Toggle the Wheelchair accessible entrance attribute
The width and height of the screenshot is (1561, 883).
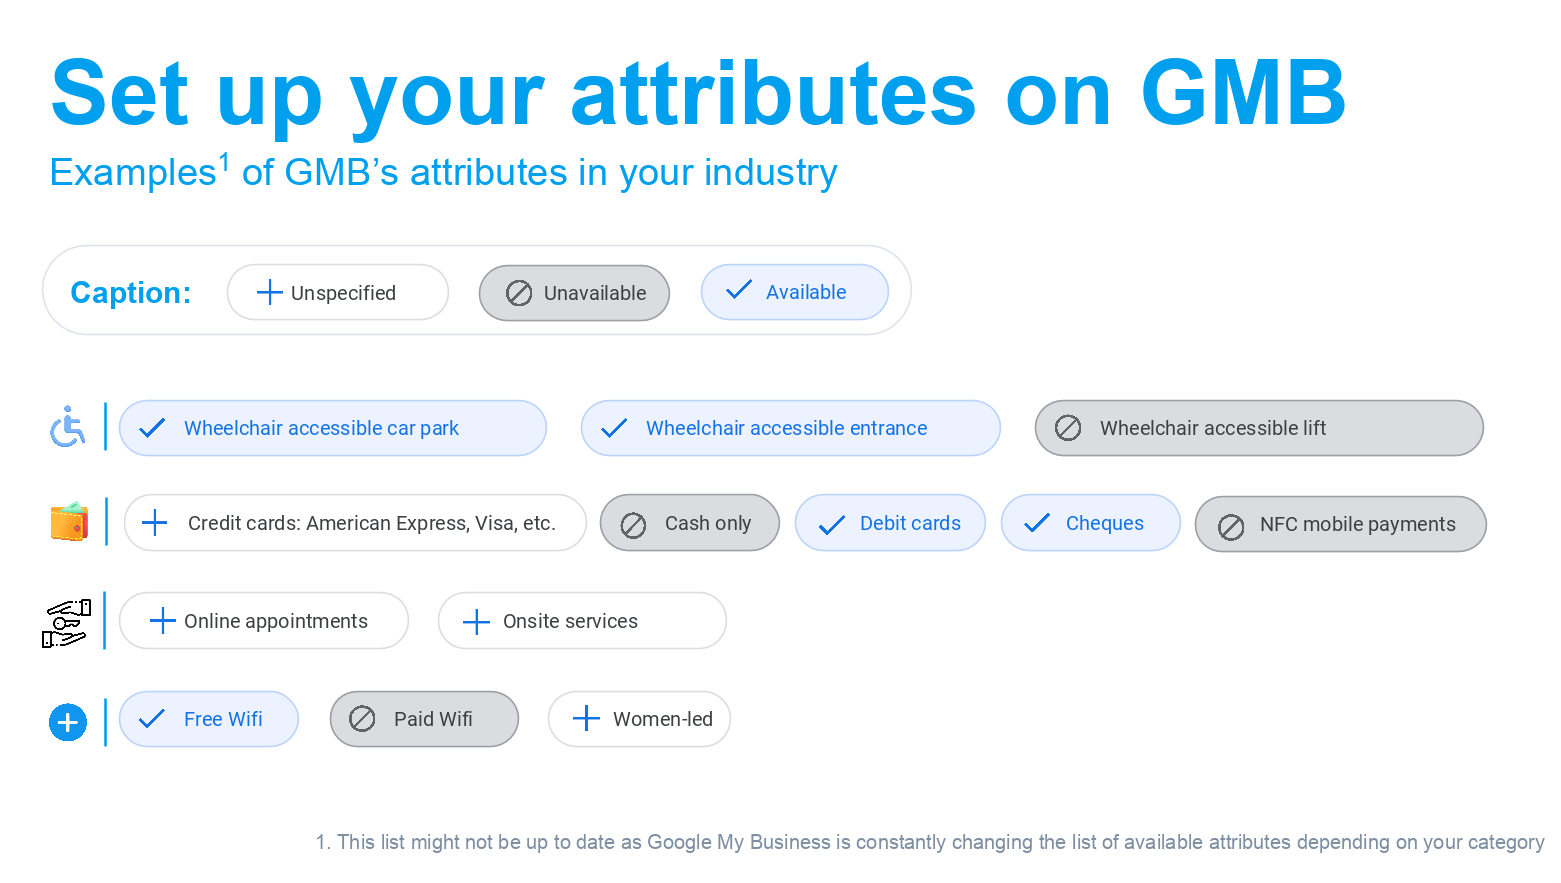click(x=791, y=428)
